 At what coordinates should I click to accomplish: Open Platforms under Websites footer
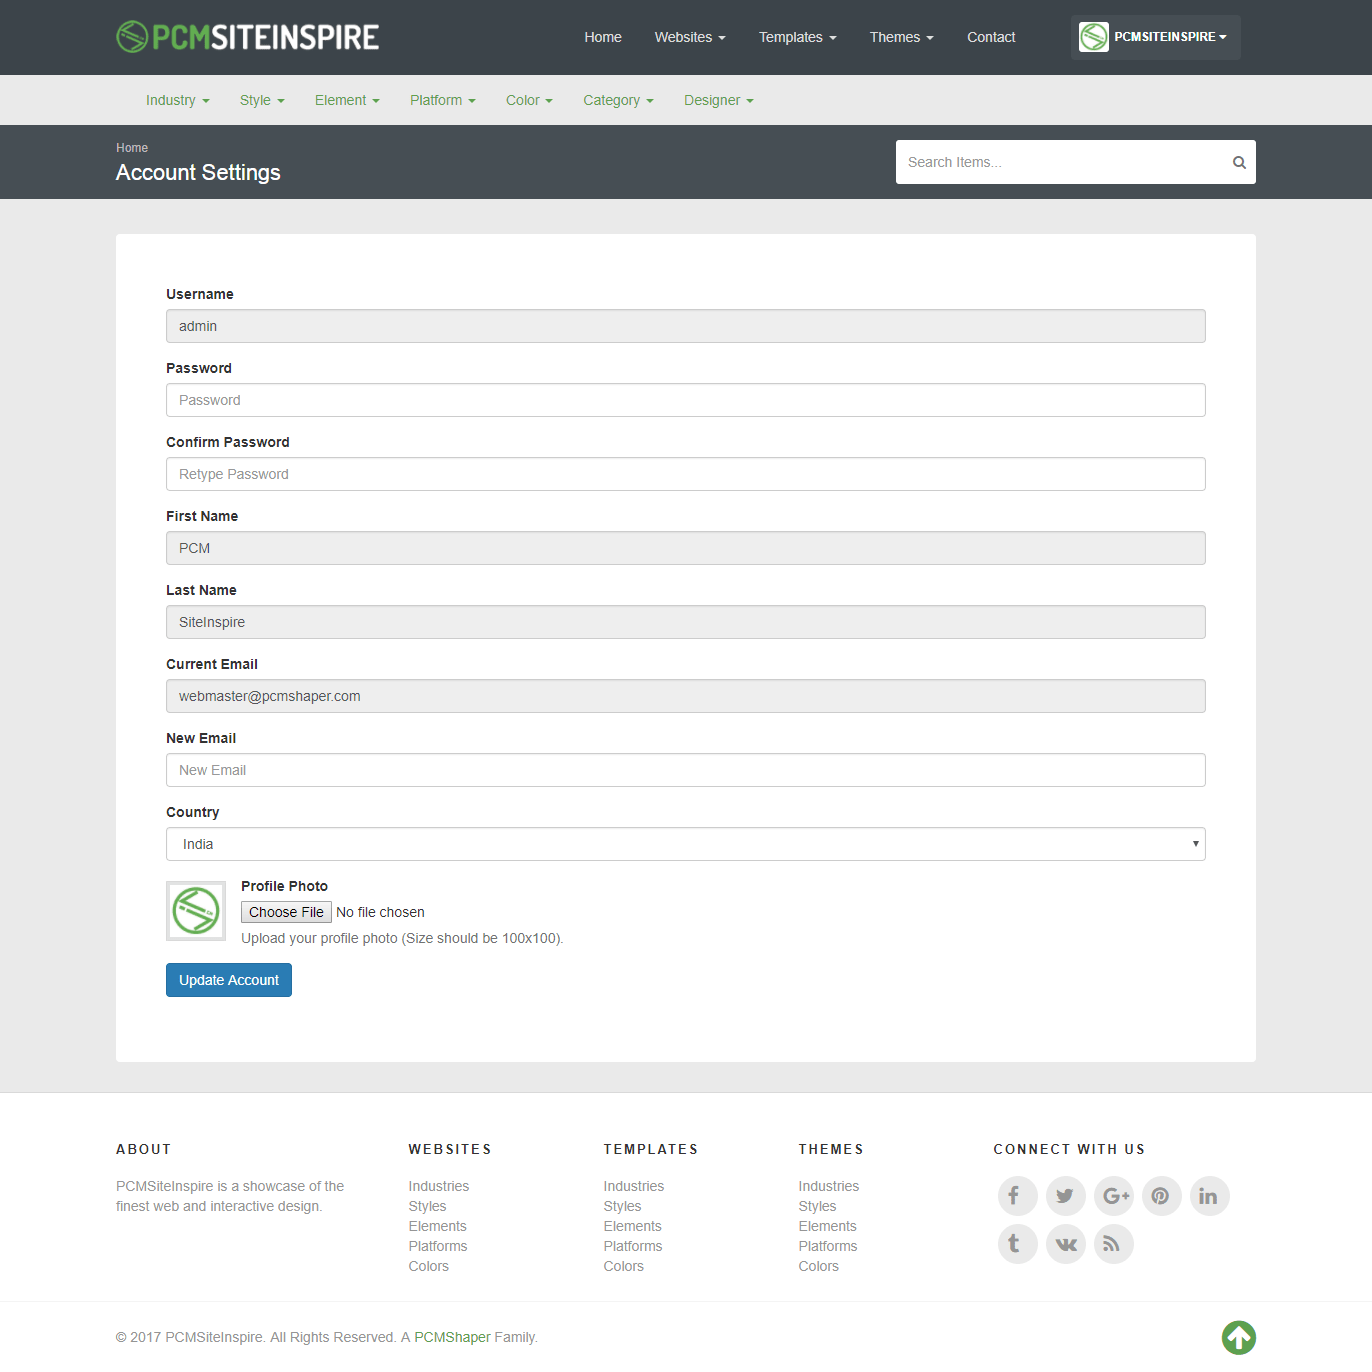[x=437, y=1246]
